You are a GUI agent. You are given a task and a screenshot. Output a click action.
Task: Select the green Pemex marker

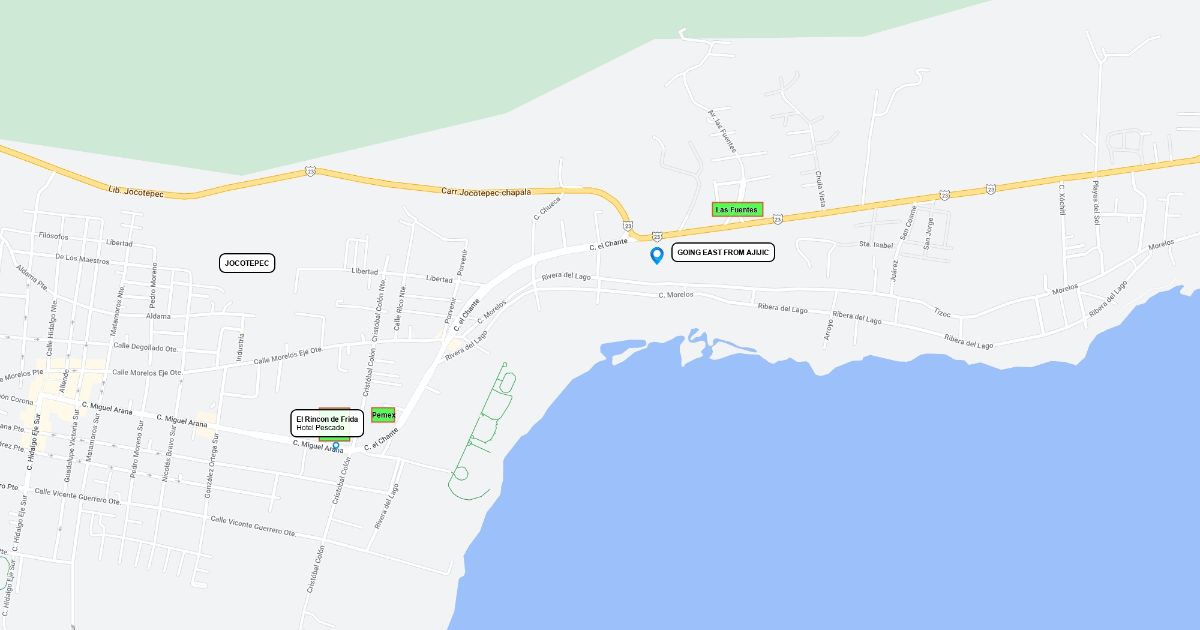coord(383,414)
